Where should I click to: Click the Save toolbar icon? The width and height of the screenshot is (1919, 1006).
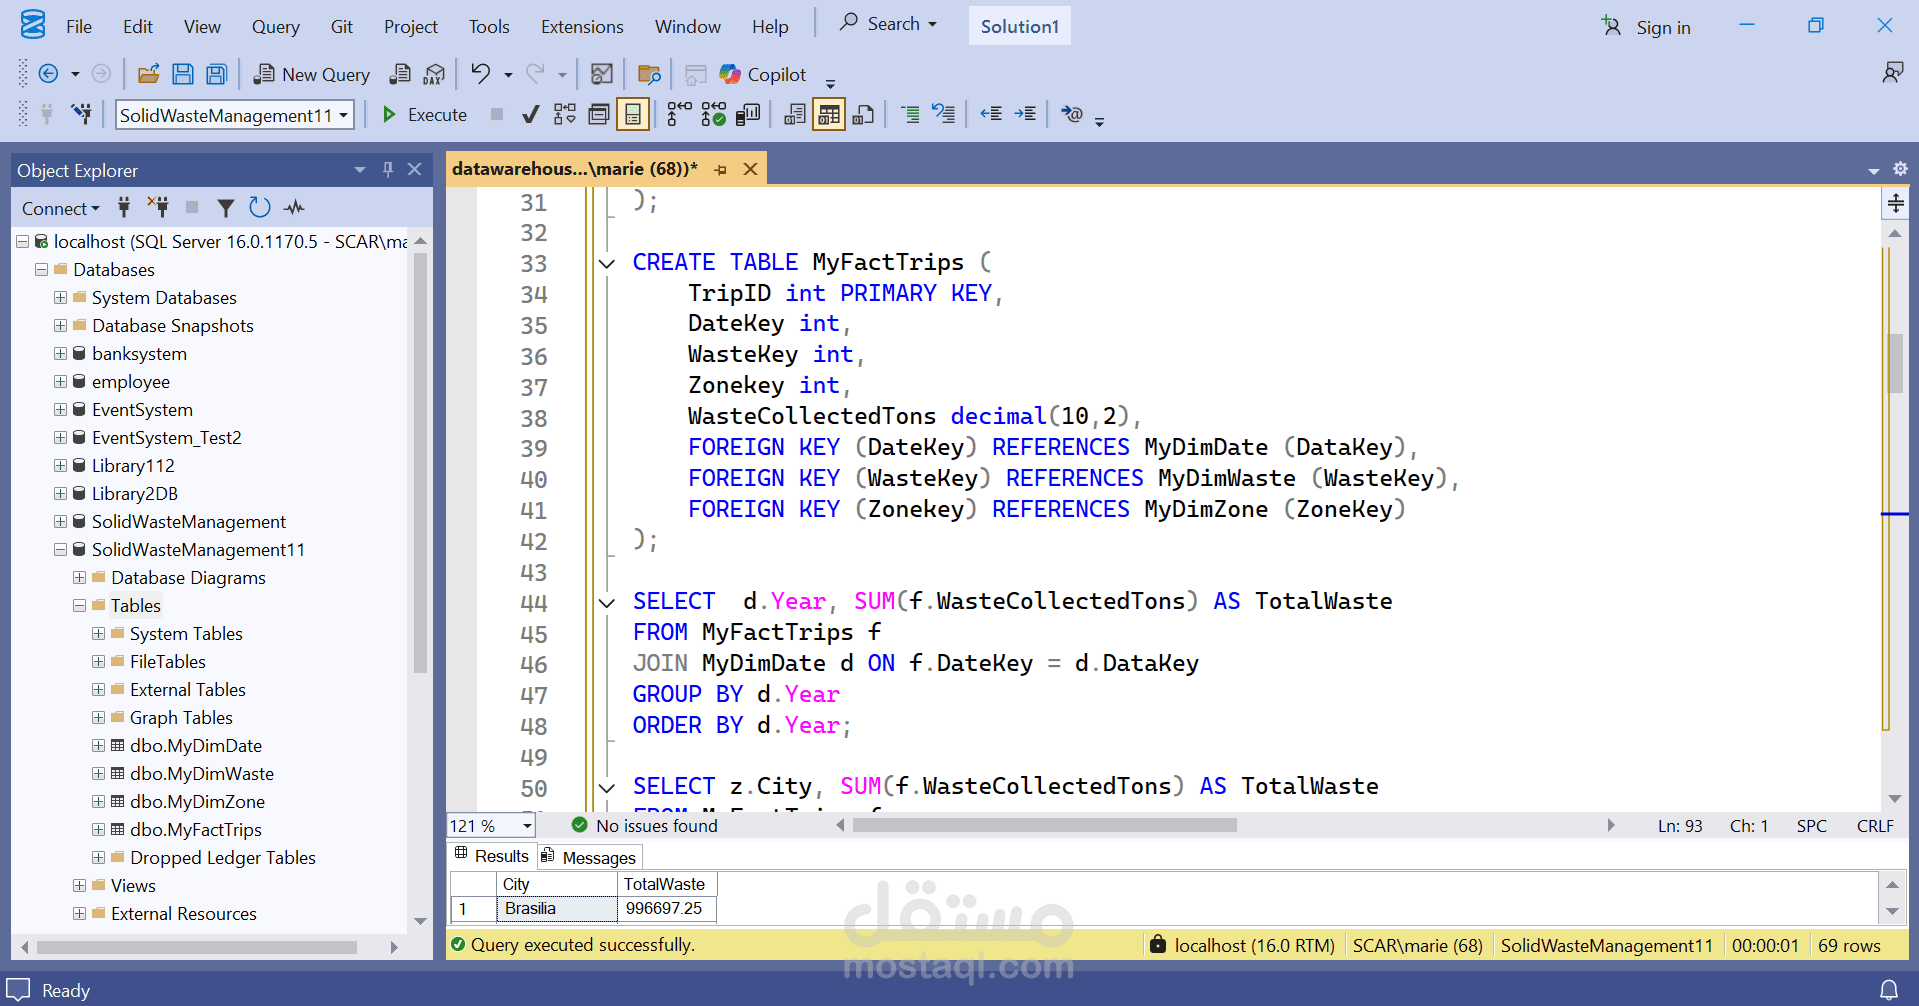[183, 74]
